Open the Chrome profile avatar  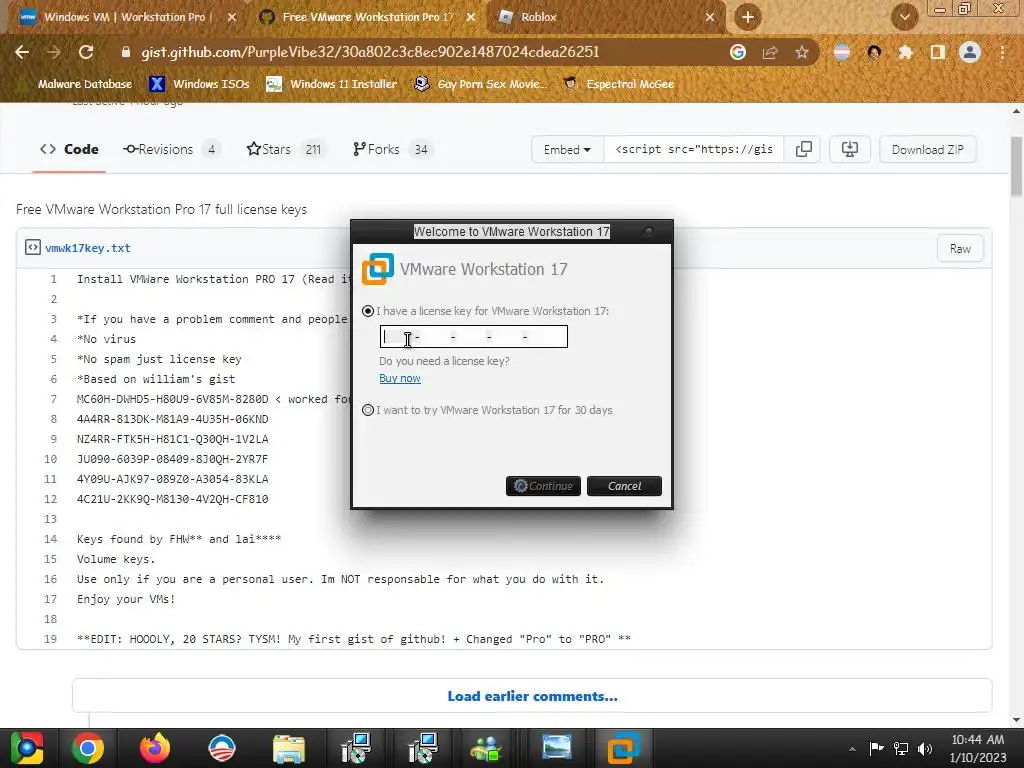pos(970,52)
